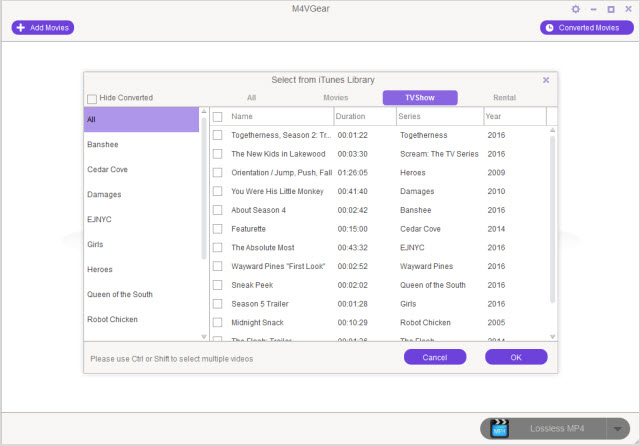This screenshot has height=446, width=640.
Task: Close the Select from iTunes Library dialog
Action: 546,80
